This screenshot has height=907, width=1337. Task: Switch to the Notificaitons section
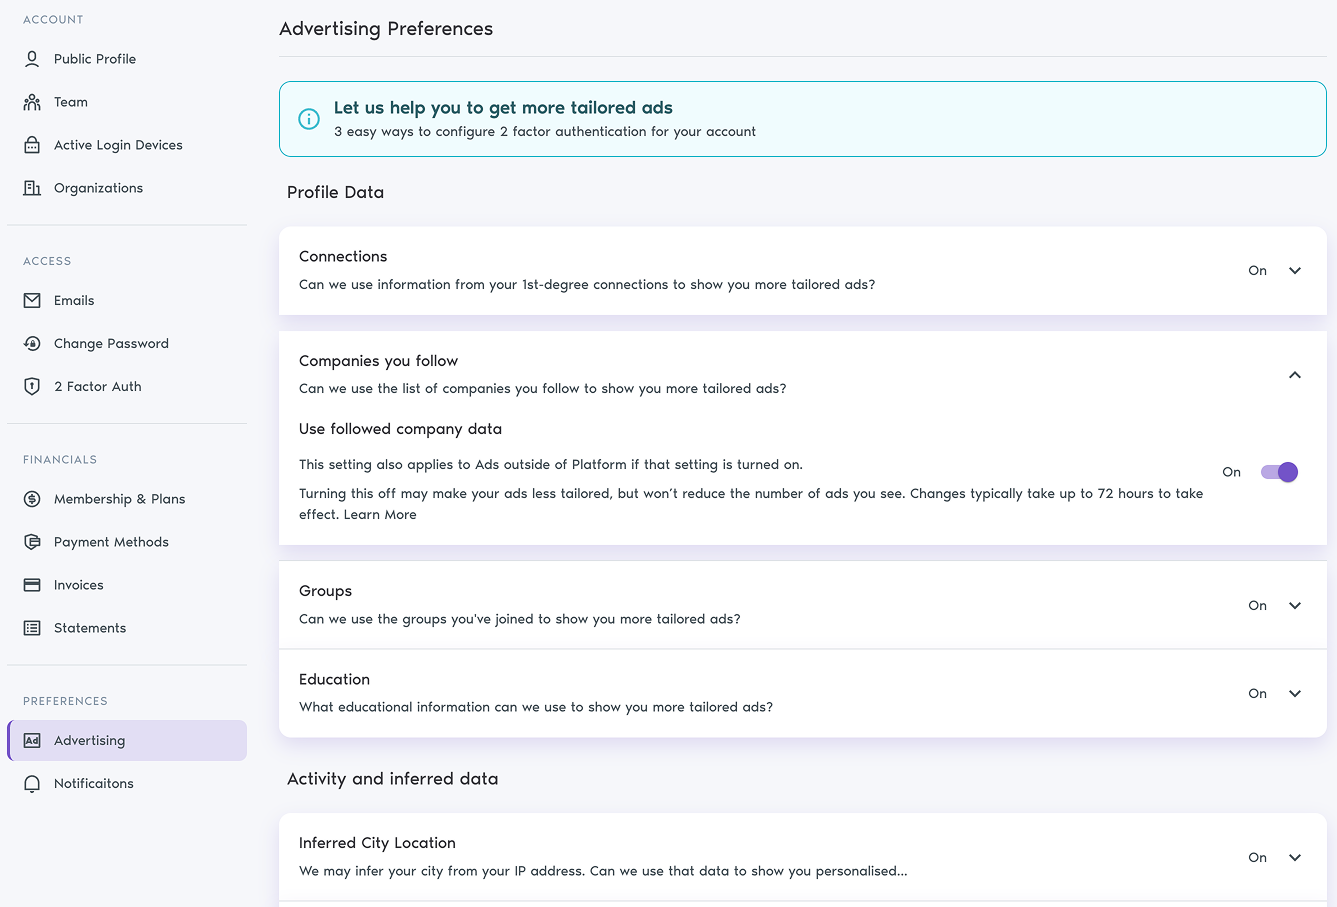coord(127,783)
